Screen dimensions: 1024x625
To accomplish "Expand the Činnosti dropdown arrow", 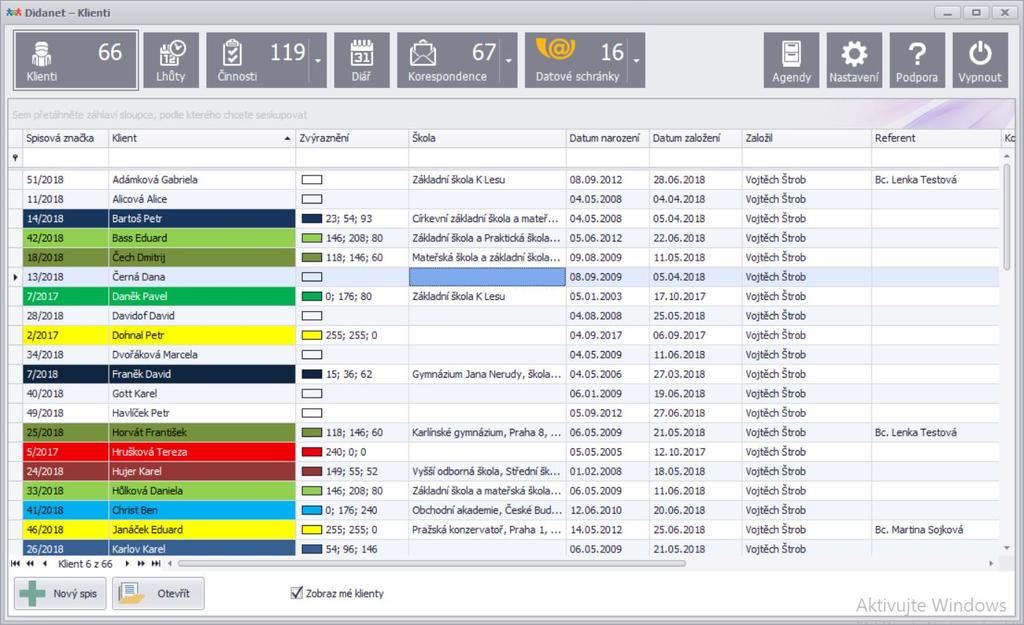I will pos(318,60).
